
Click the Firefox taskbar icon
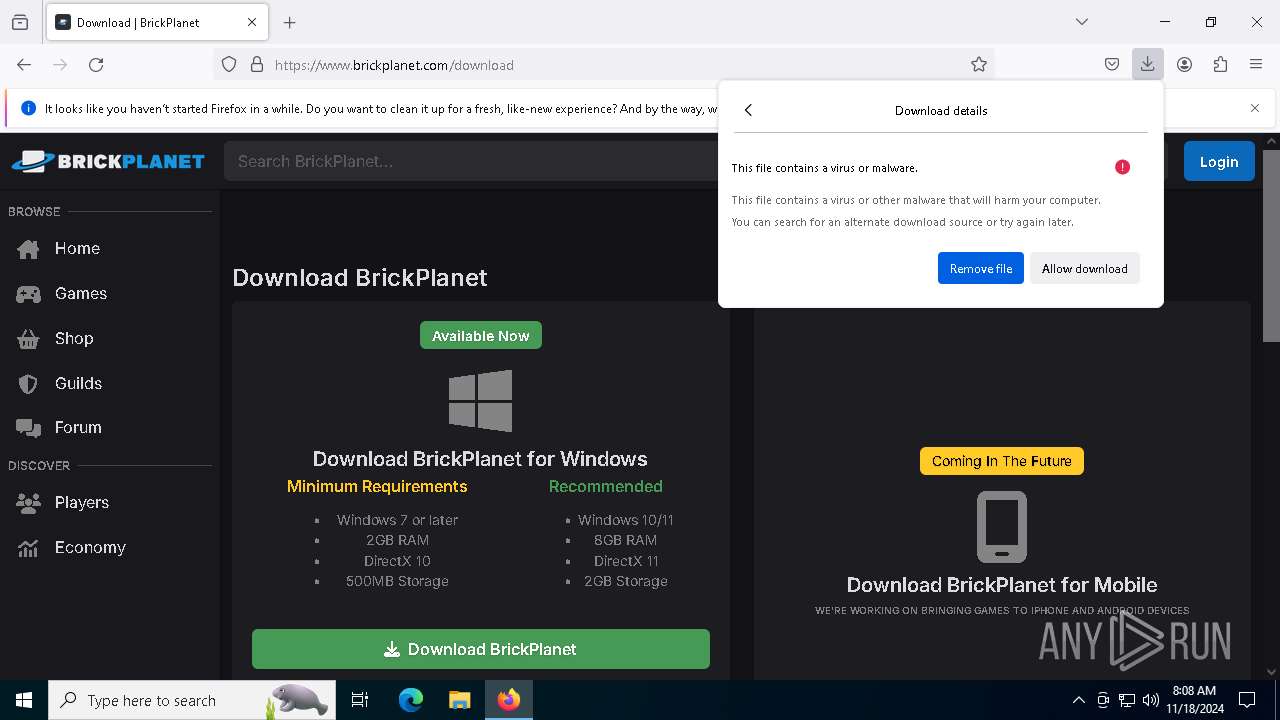coord(509,700)
